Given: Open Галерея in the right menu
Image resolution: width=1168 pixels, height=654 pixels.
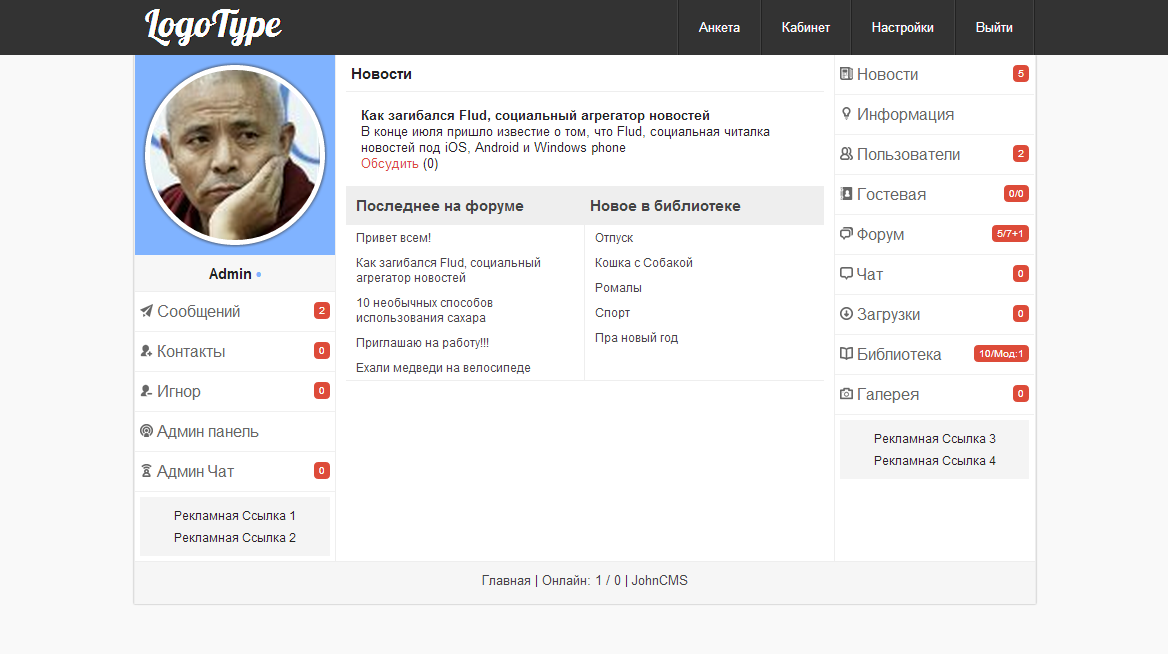Looking at the screenshot, I should coord(935,394).
